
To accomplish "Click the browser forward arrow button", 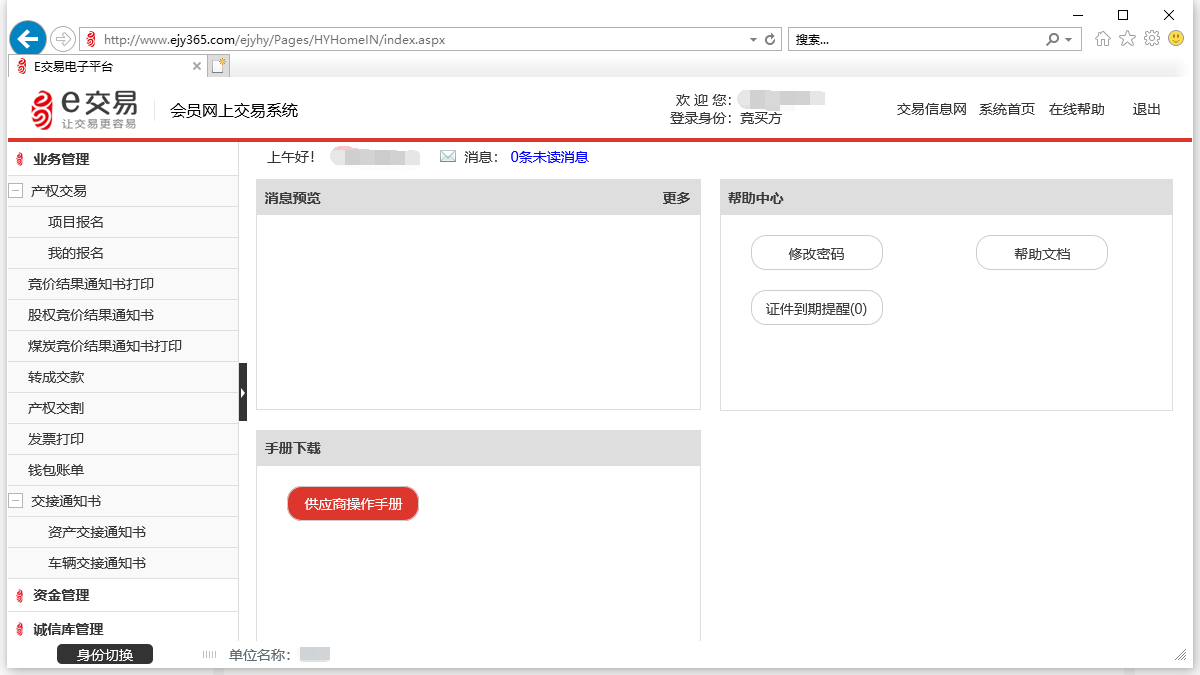I will click(x=62, y=39).
